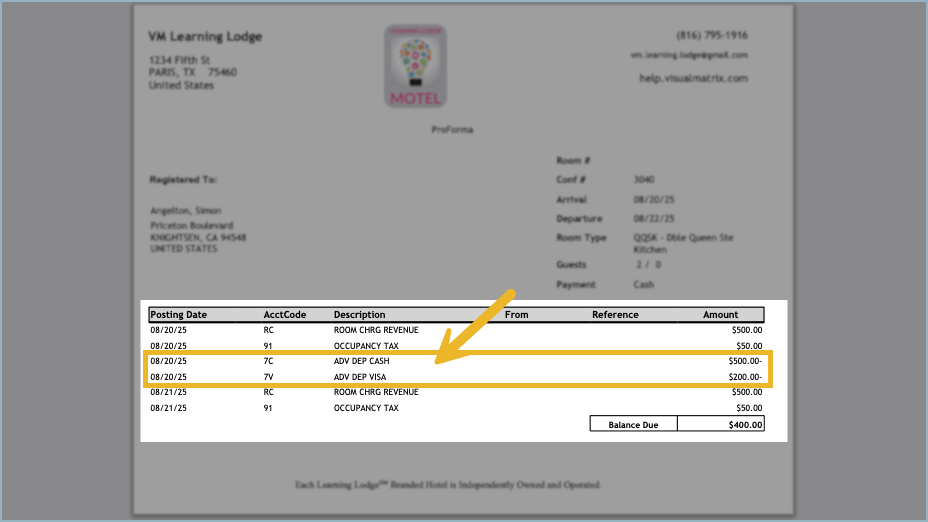Select the ADV DEP CASH row description
The width and height of the screenshot is (928, 522).
(x=361, y=361)
